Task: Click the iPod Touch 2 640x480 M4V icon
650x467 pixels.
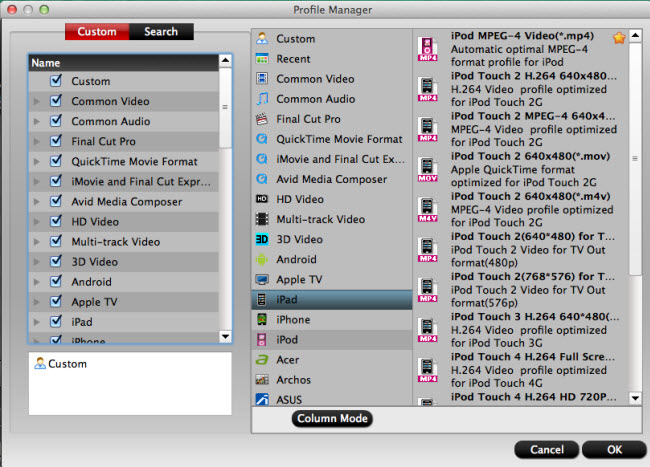Action: [x=427, y=209]
